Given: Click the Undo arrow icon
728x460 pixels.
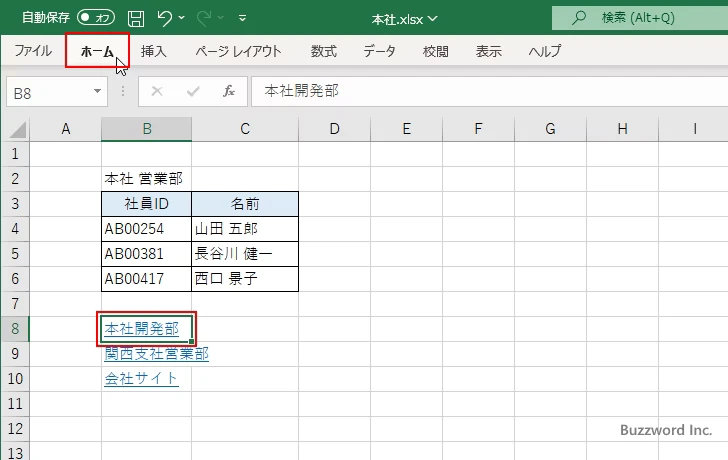Looking at the screenshot, I should coord(164,18).
